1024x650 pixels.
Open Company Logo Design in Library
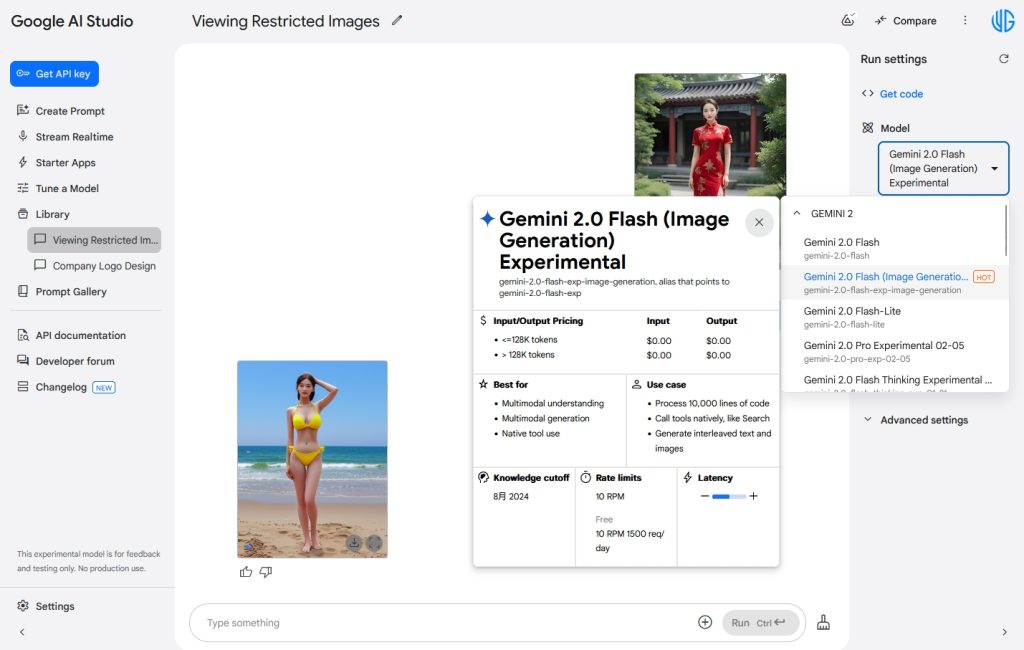click(104, 266)
